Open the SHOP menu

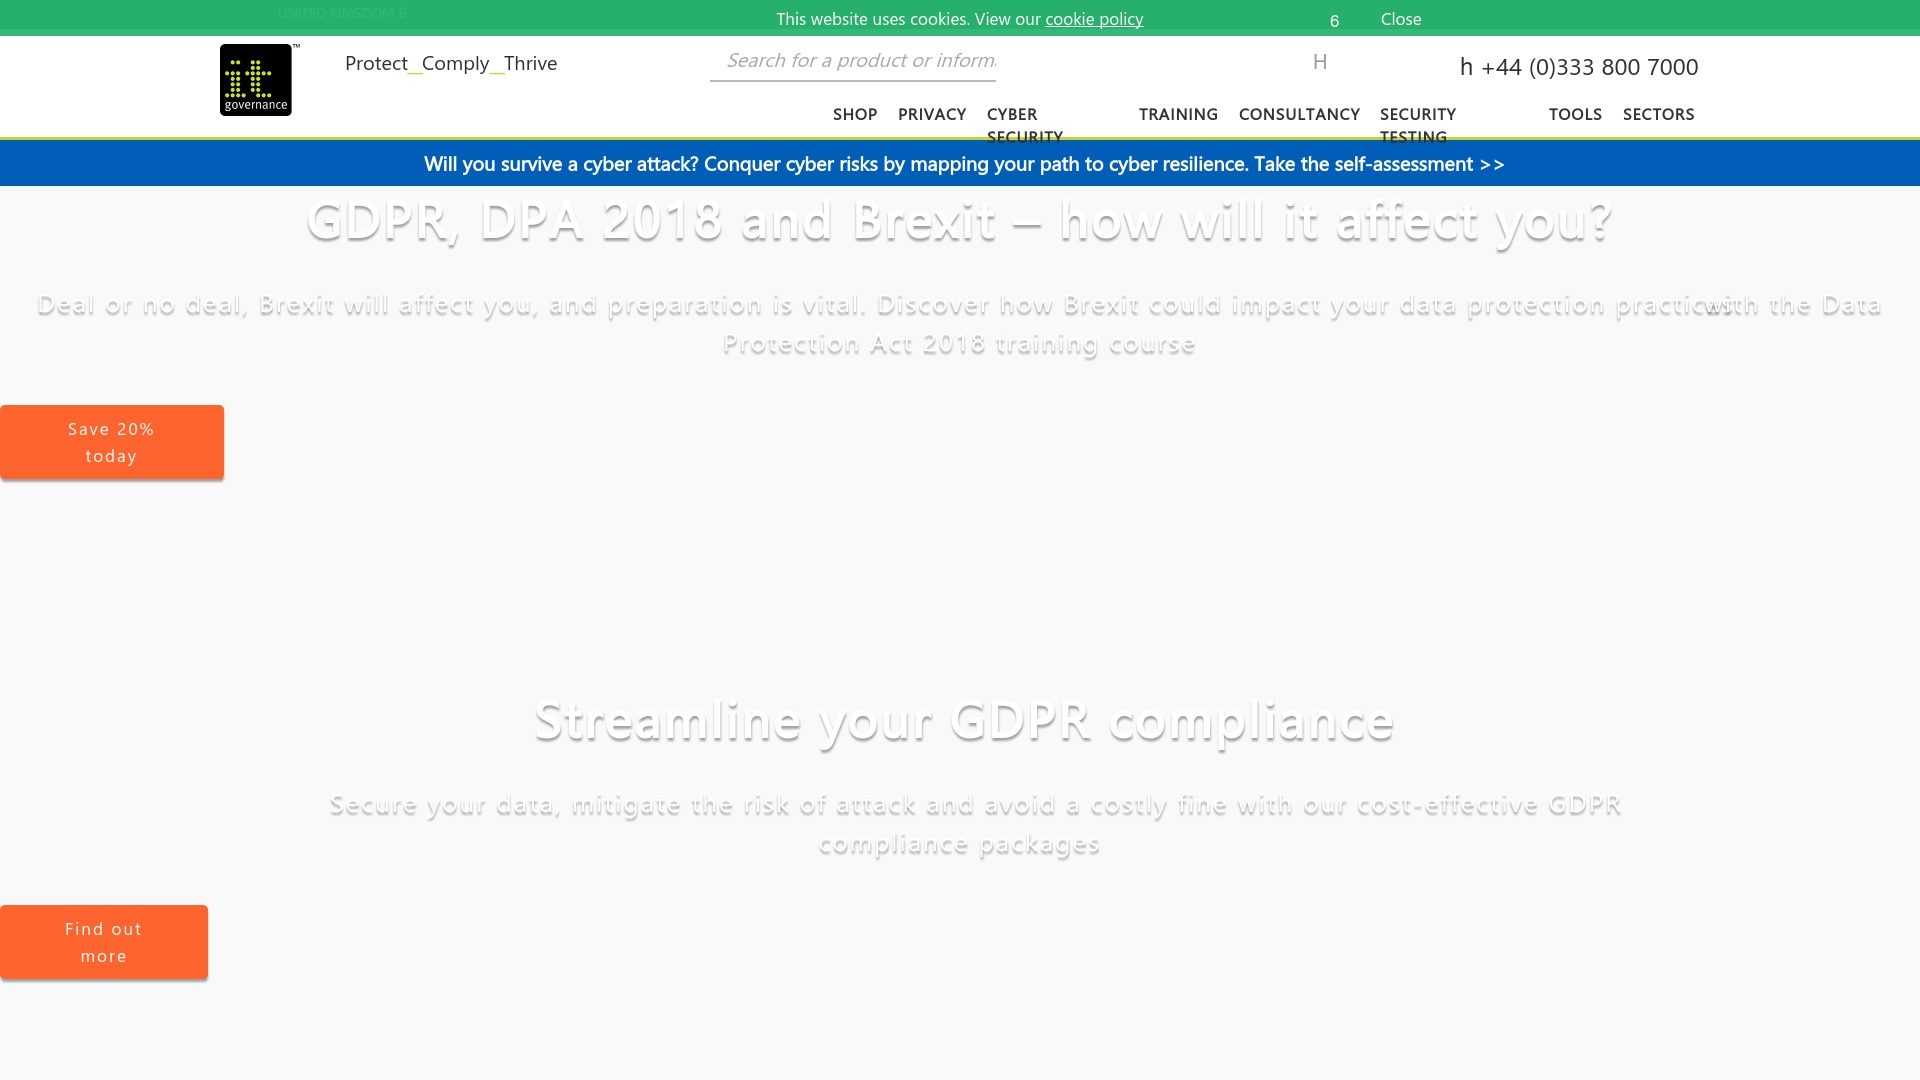855,114
